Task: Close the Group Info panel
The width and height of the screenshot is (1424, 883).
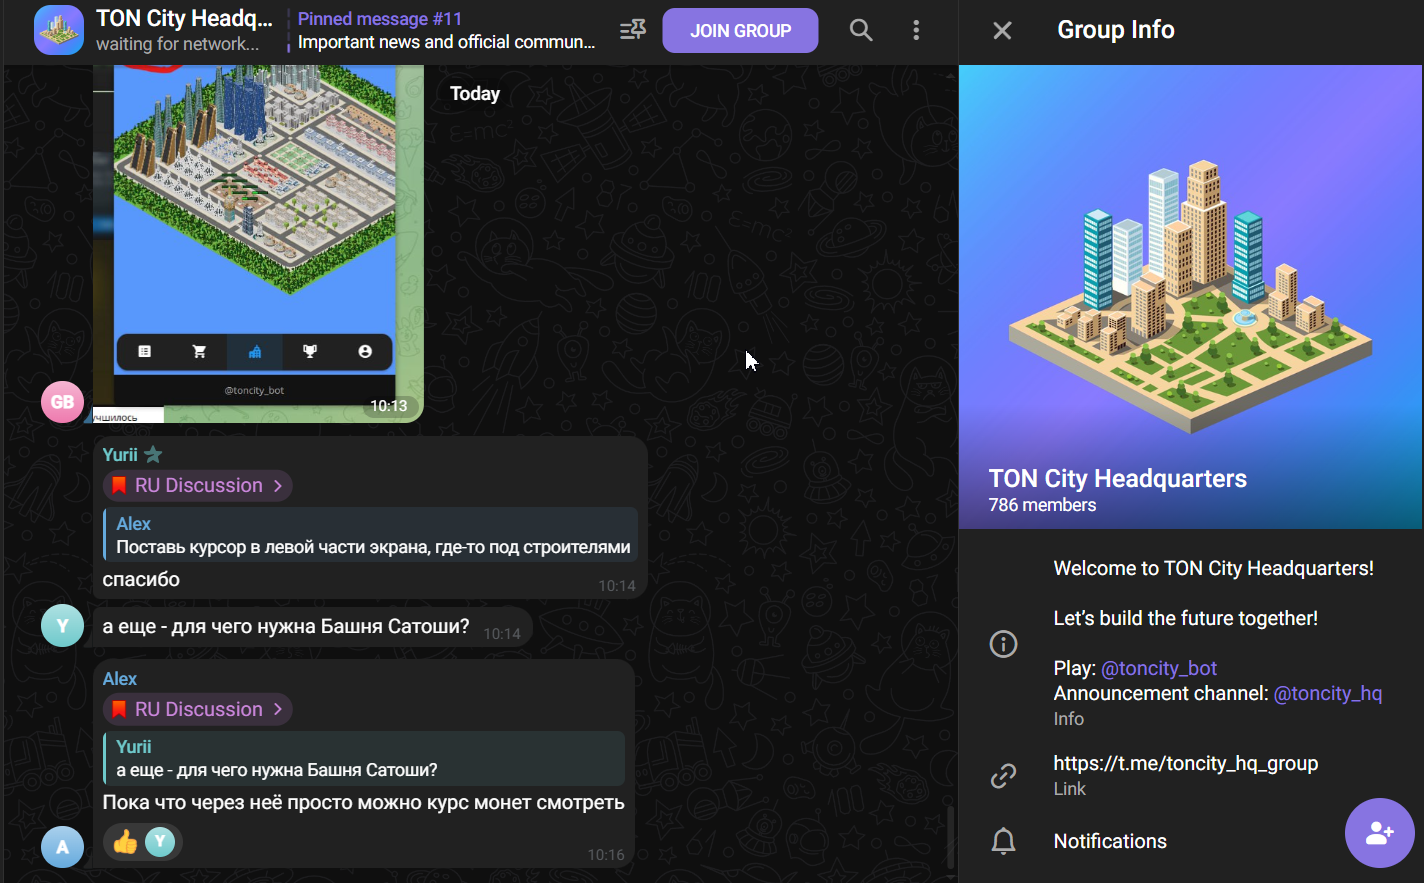Action: tap(1002, 31)
